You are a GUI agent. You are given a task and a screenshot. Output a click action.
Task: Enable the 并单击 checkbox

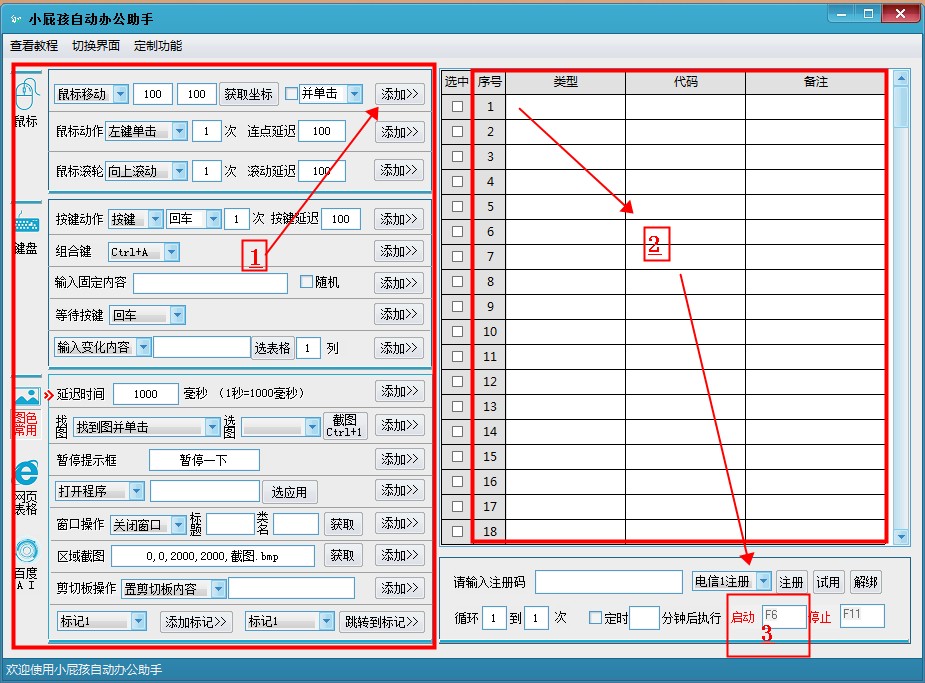click(291, 94)
